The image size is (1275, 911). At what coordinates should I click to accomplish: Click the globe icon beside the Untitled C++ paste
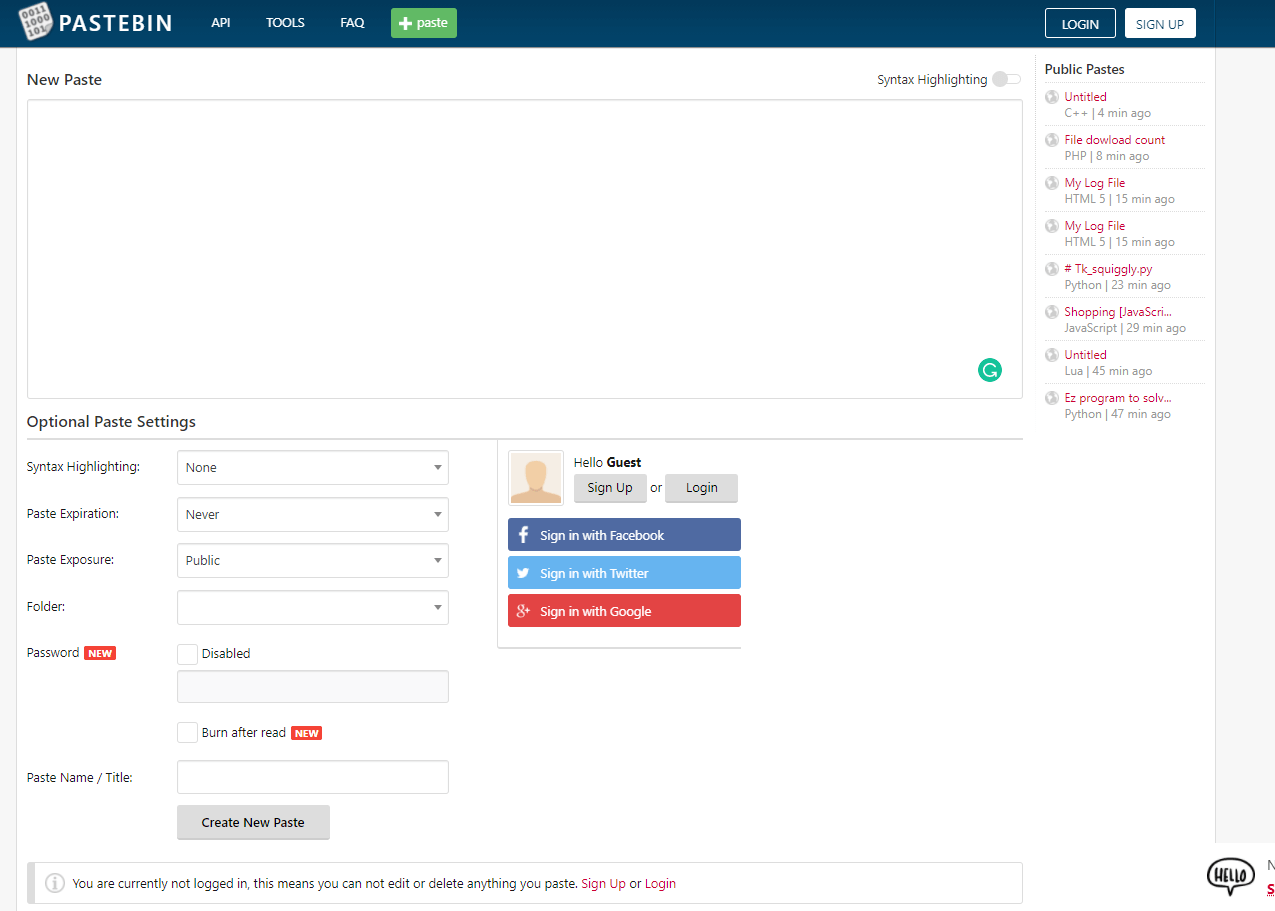coord(1051,96)
